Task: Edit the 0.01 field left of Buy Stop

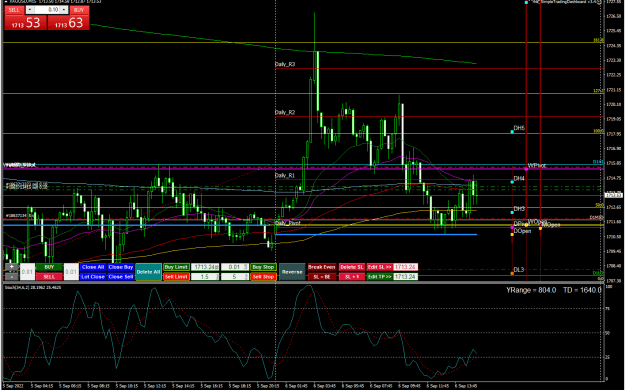Action: coord(235,267)
